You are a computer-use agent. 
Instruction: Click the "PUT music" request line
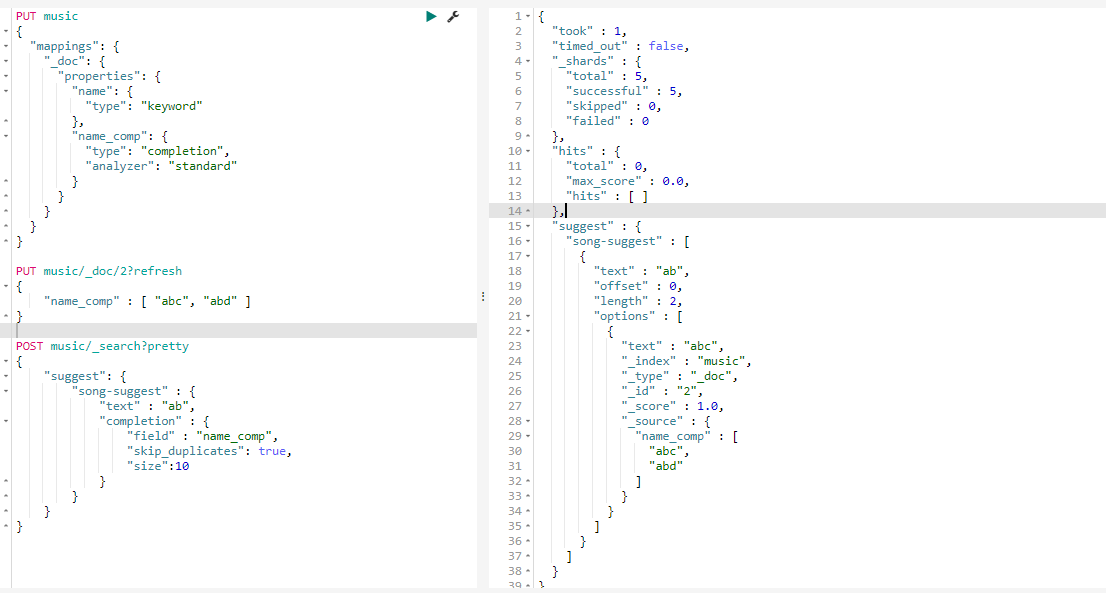(47, 16)
